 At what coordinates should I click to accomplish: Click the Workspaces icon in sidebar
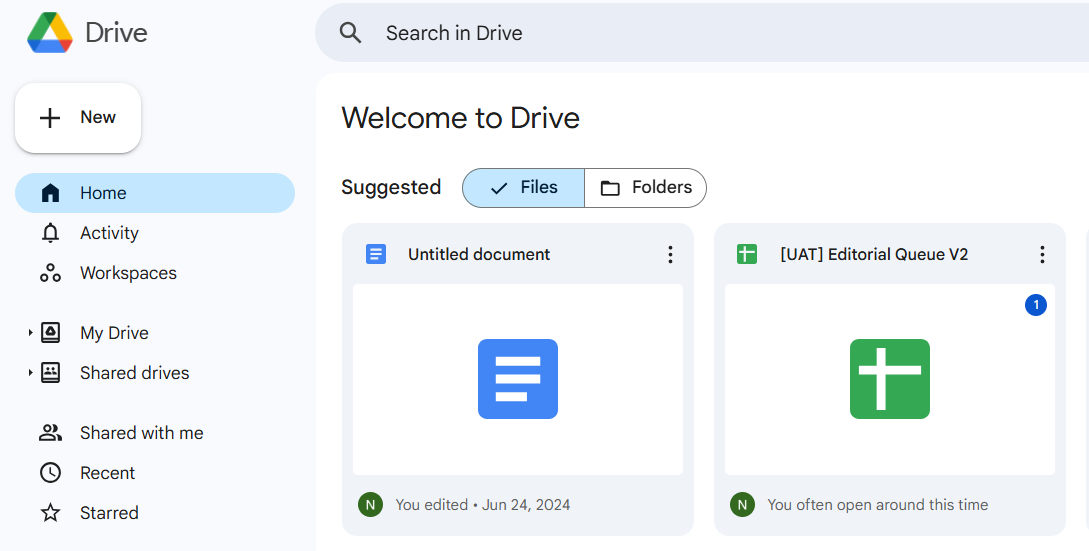(50, 273)
